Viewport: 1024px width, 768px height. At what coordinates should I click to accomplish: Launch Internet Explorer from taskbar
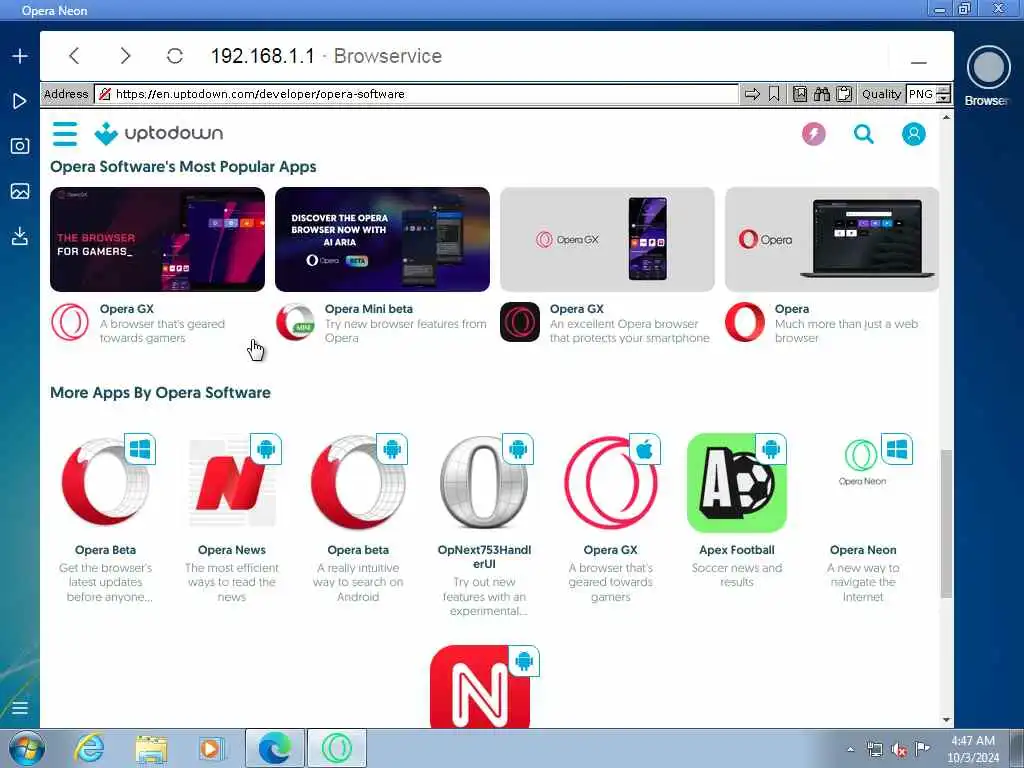pyautogui.click(x=89, y=749)
